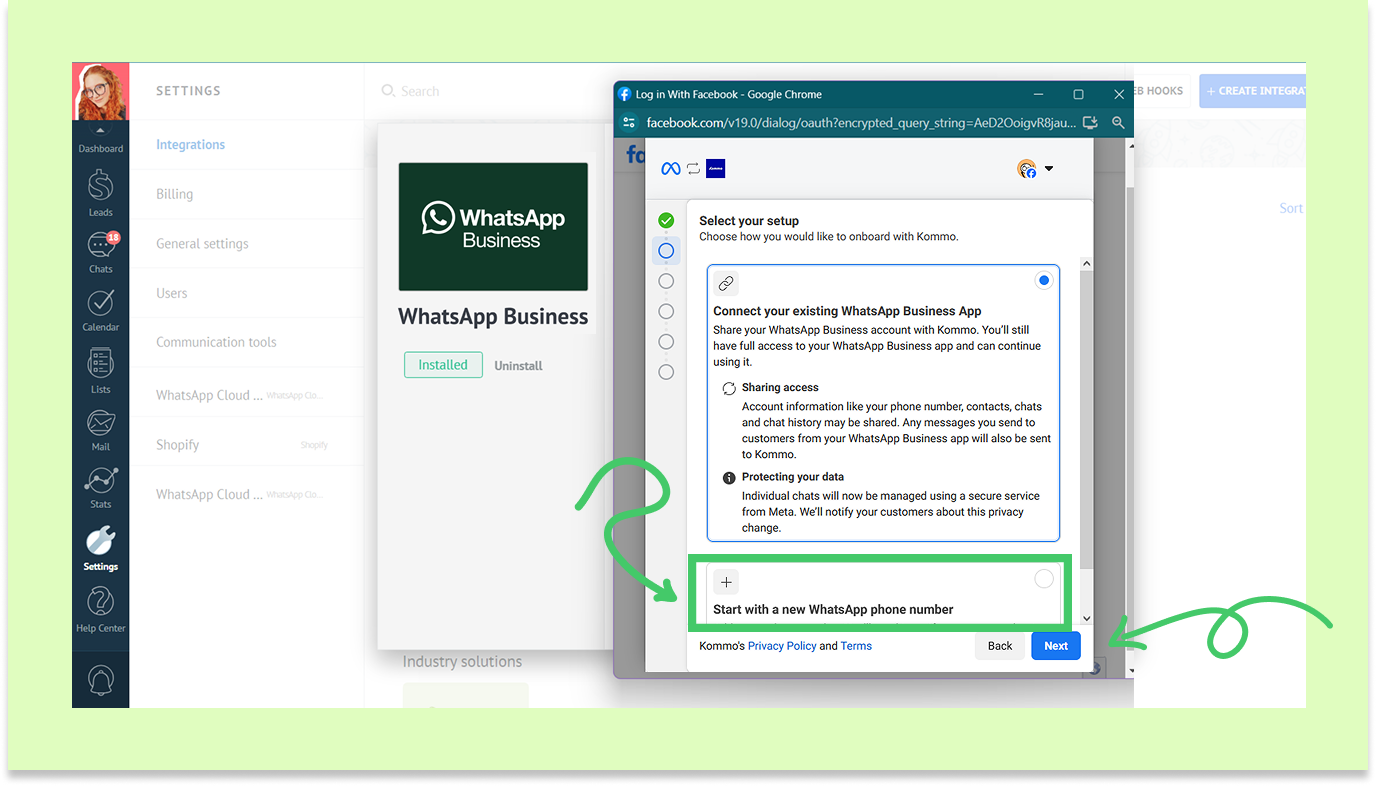Open the Terms link
Image resolution: width=1376 pixels, height=786 pixels.
click(x=856, y=646)
